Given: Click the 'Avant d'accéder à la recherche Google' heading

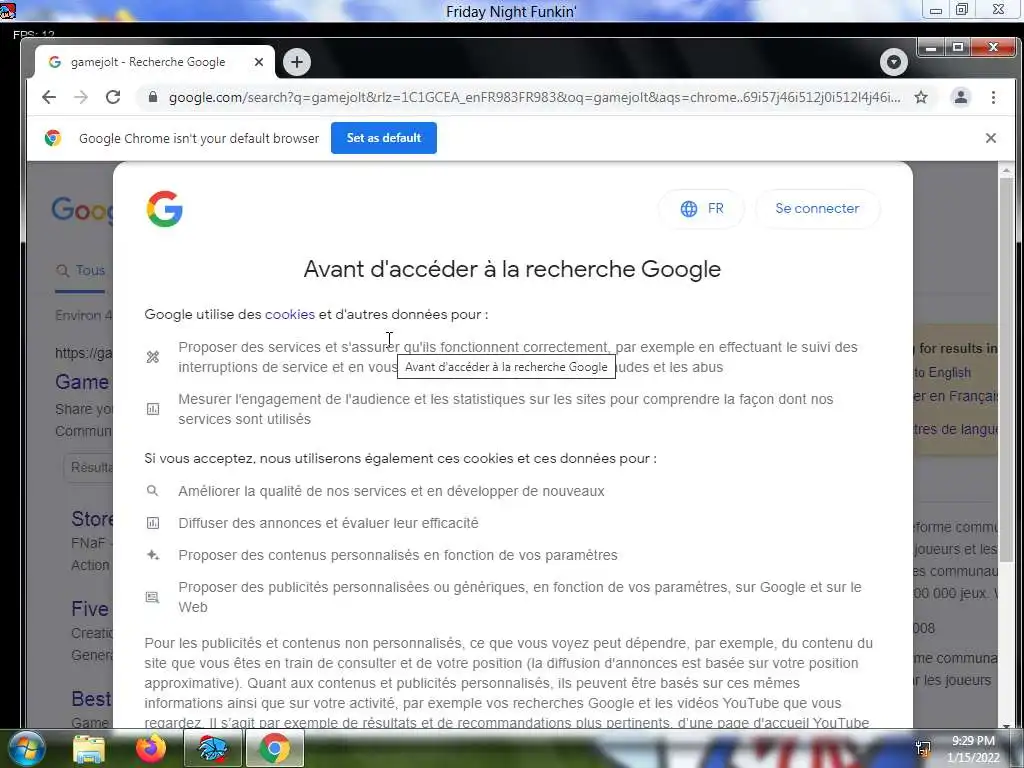Looking at the screenshot, I should 512,269.
